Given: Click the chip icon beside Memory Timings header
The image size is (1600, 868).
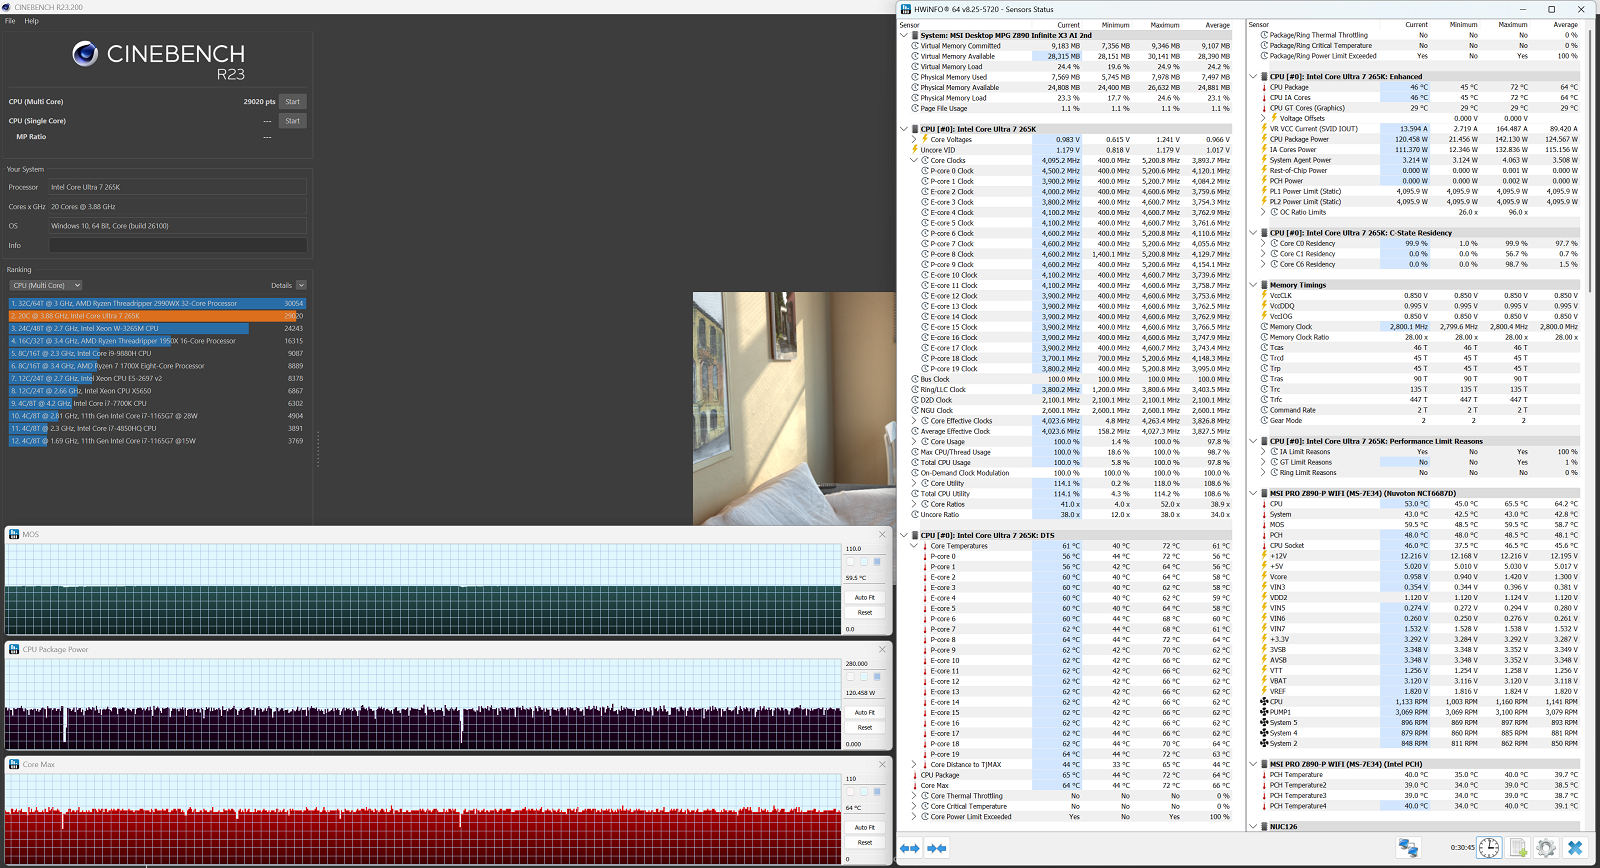Looking at the screenshot, I should click(1264, 285).
